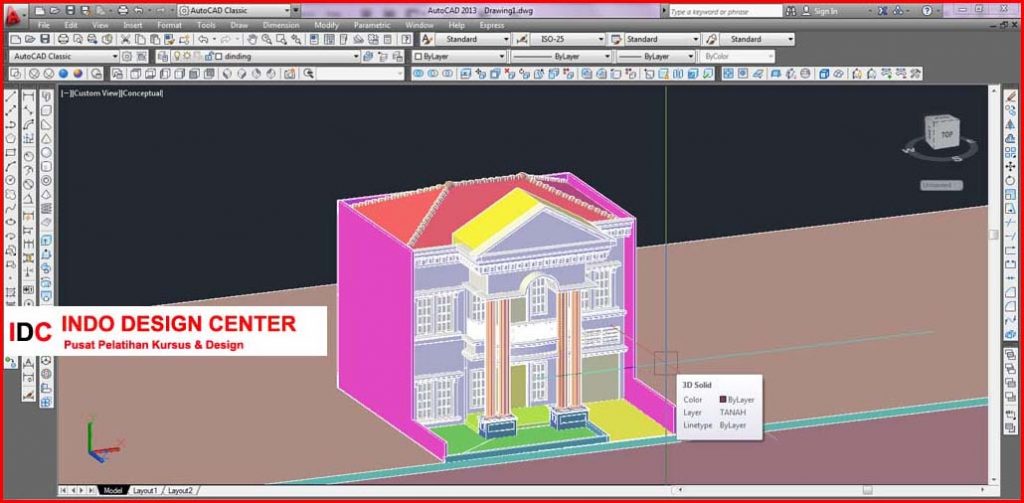Click the binoculars search icon
Viewport: 1024px width, 503px height.
(791, 11)
